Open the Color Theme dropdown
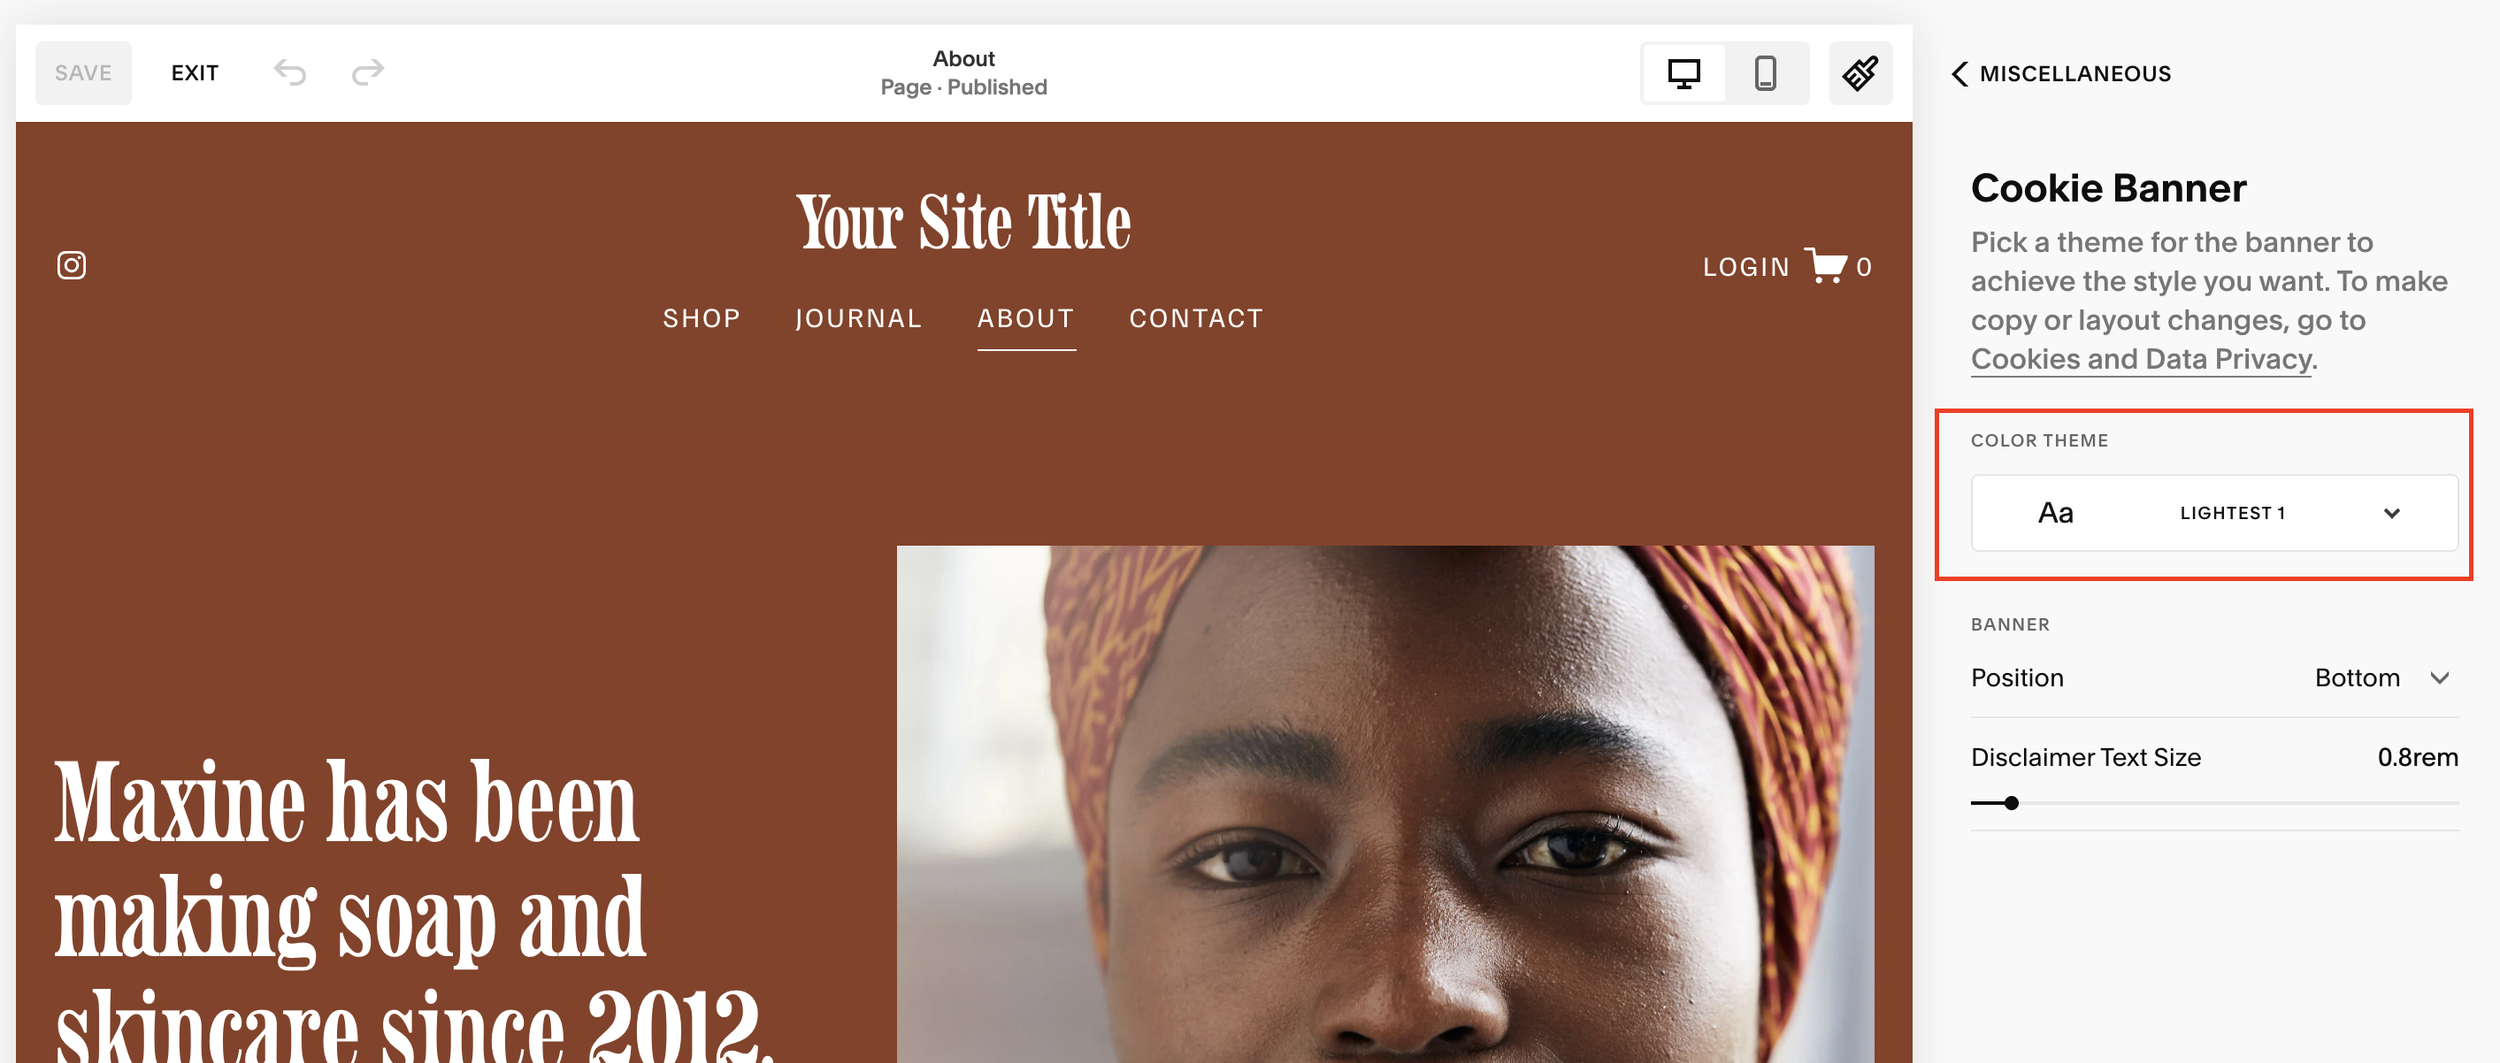Screen dimensions: 2500x1063 [2214, 513]
